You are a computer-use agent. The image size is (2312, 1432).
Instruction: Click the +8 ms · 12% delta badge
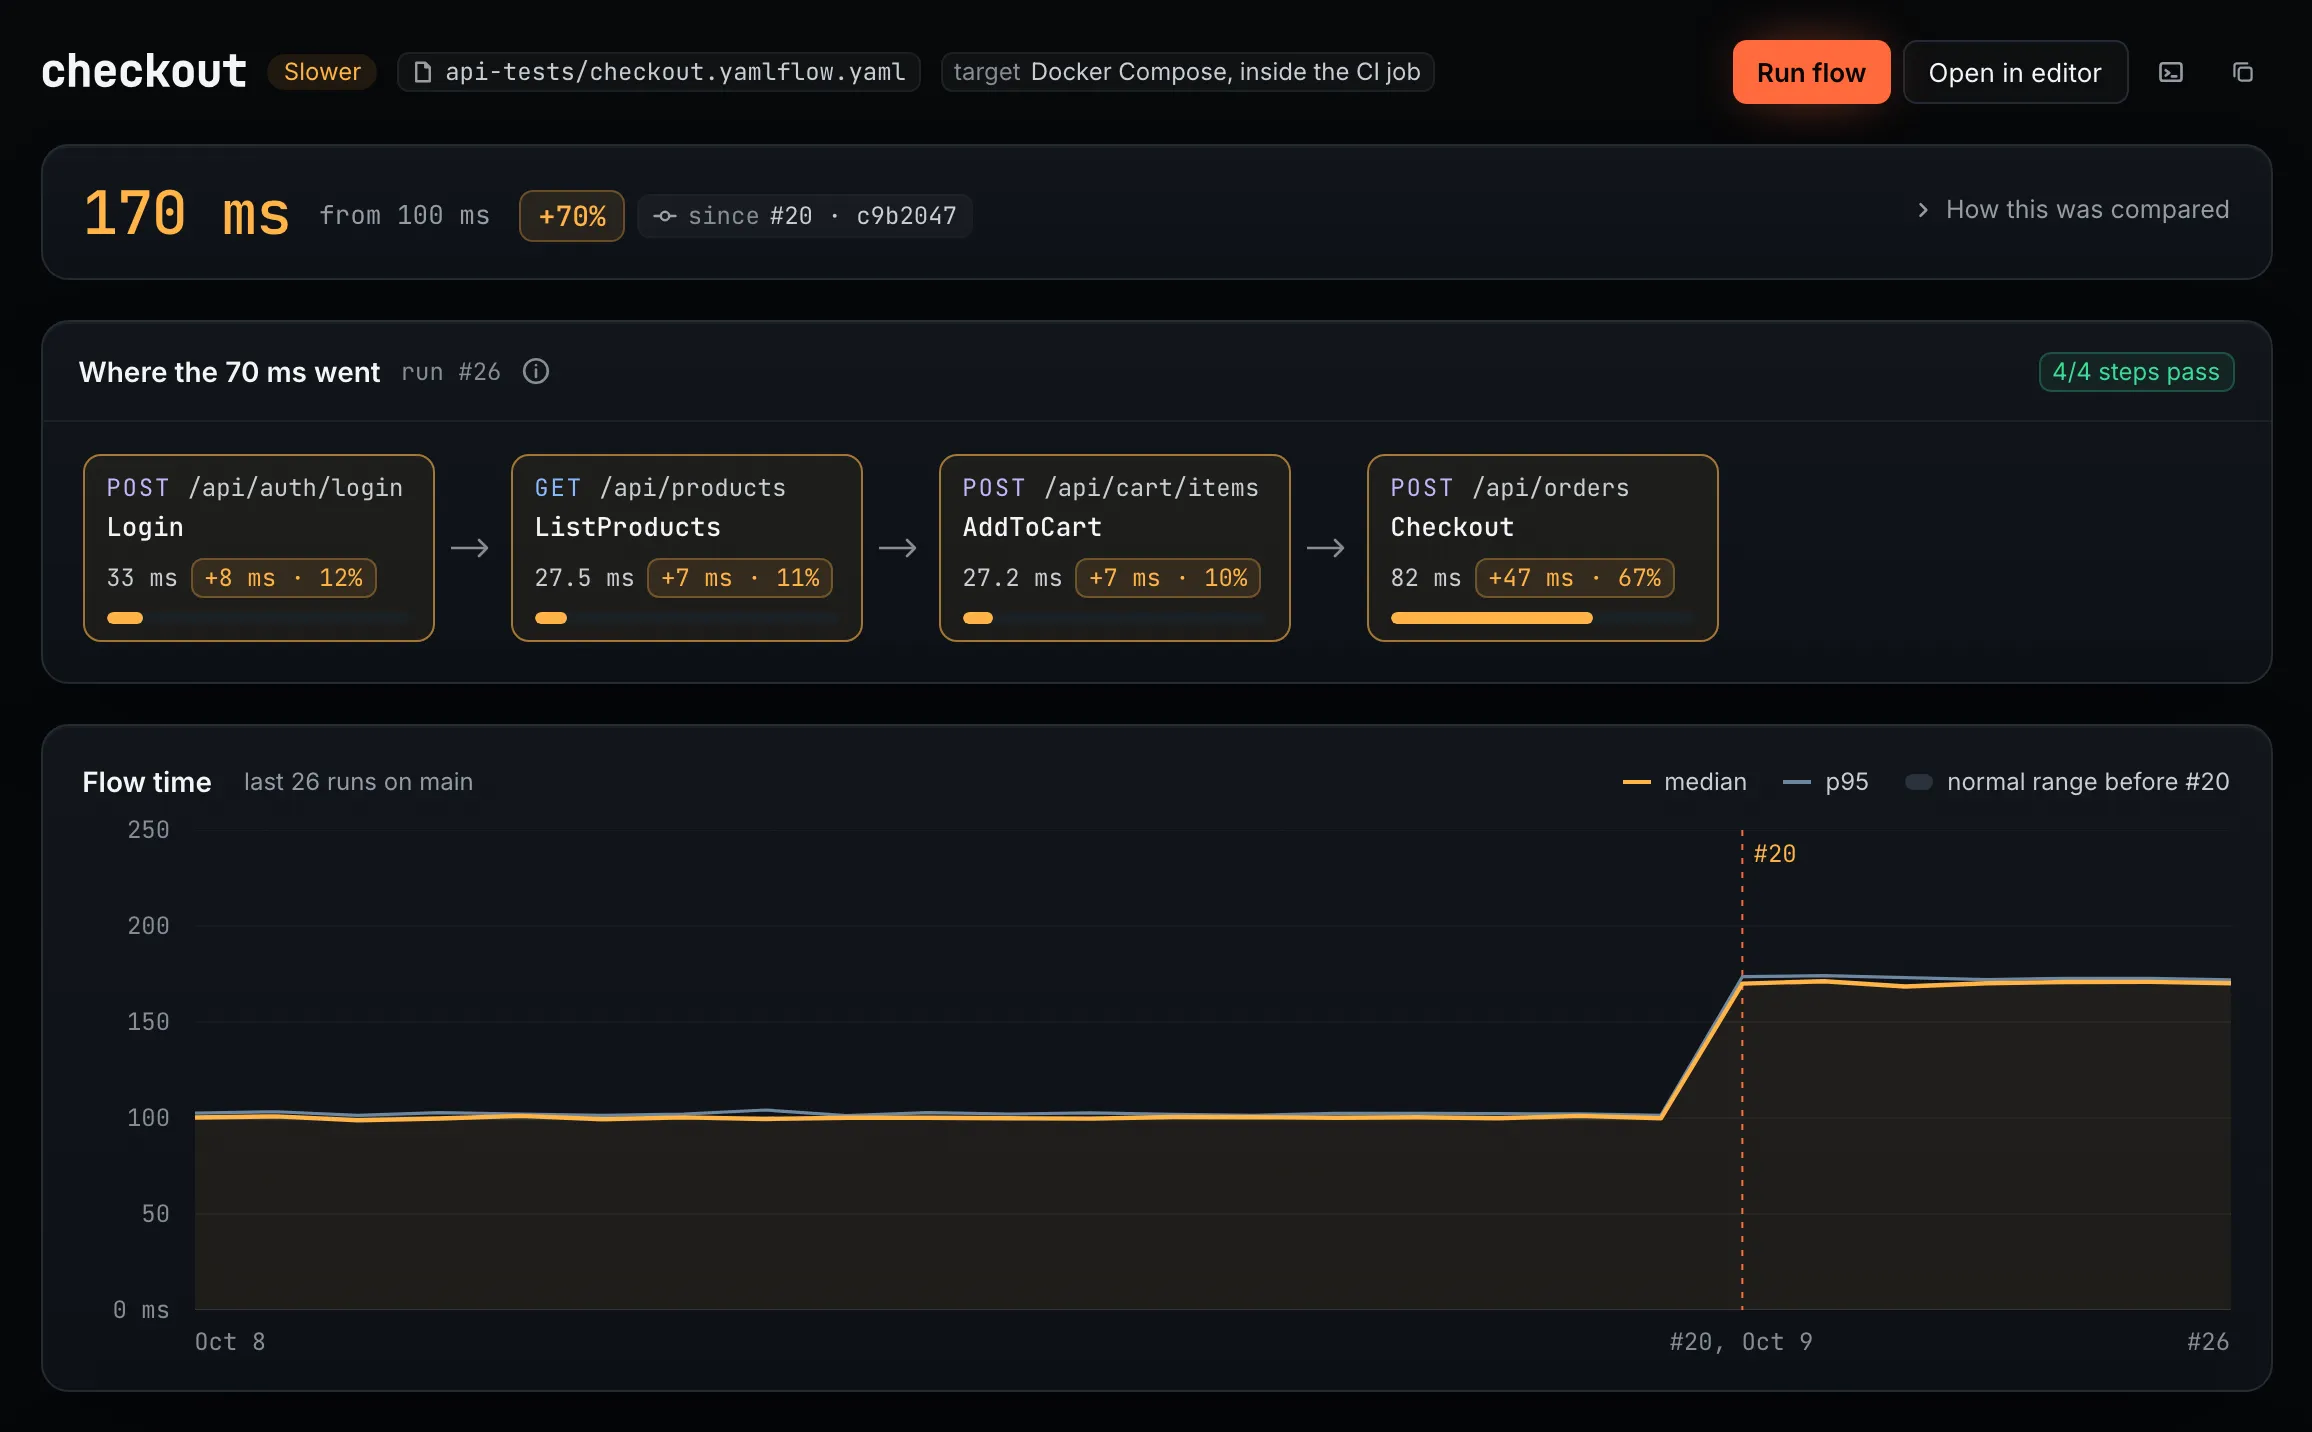point(284,578)
